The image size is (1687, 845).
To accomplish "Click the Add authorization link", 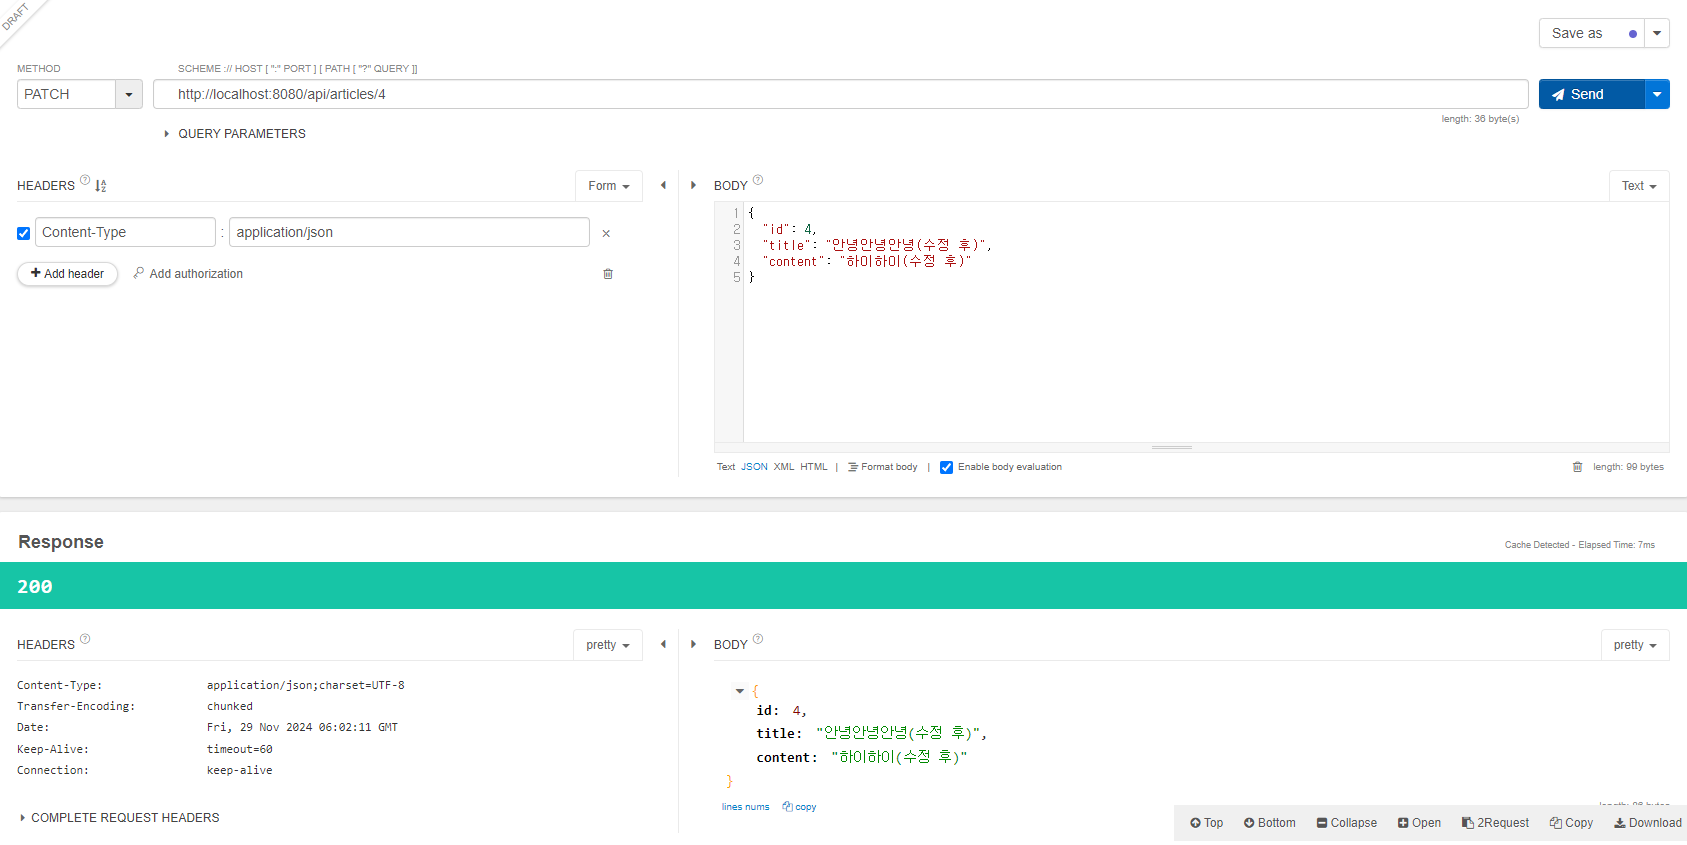I will [188, 274].
